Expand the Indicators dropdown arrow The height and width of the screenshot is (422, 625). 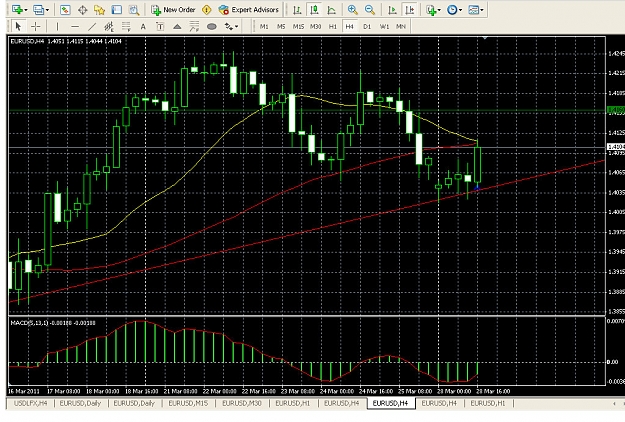pos(439,10)
